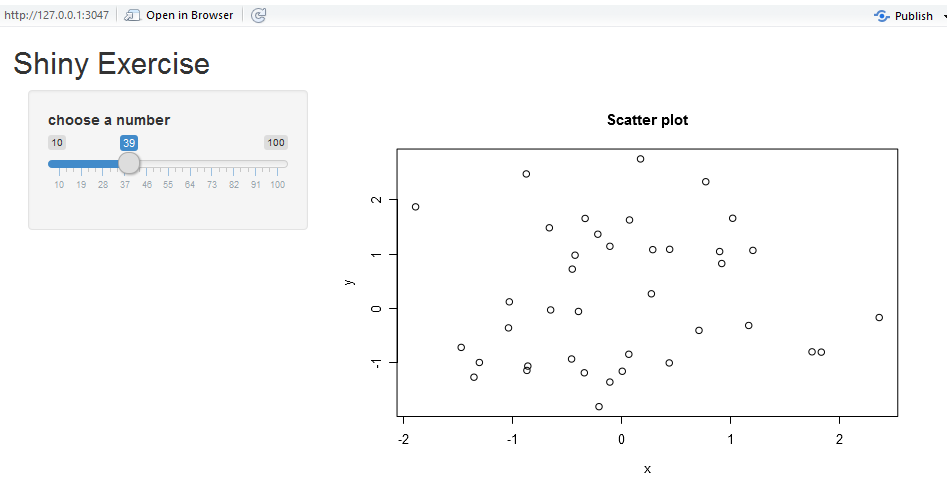Click slider tick labeled 91

[255, 185]
